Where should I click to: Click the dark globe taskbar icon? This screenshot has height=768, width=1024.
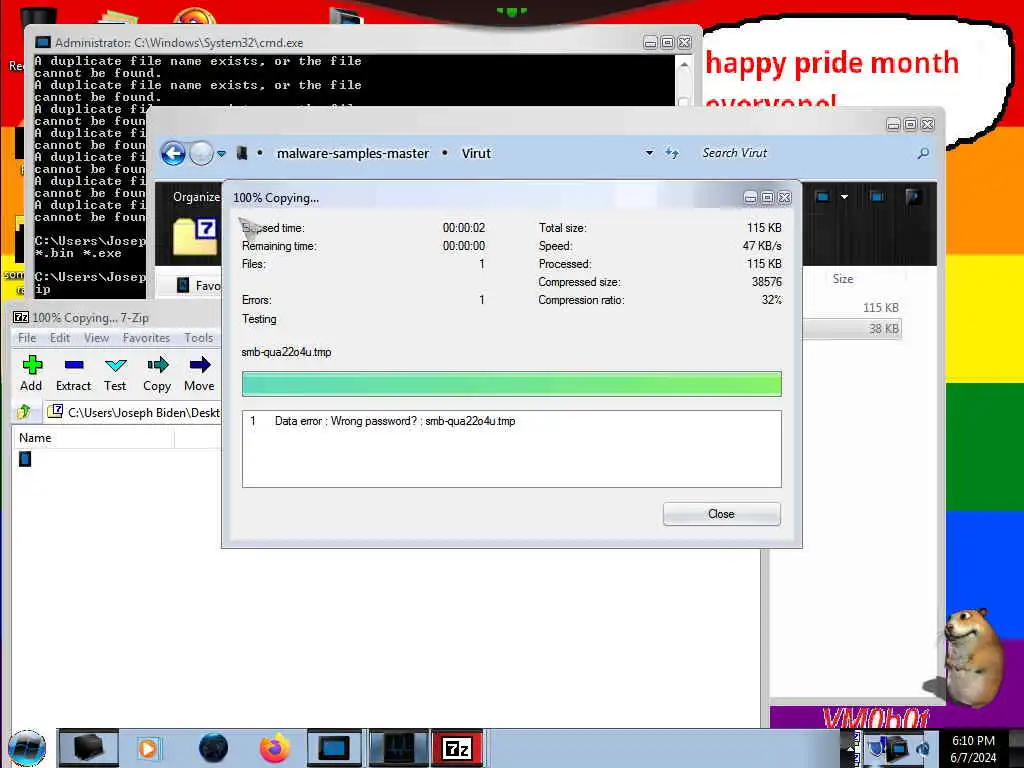coord(214,748)
